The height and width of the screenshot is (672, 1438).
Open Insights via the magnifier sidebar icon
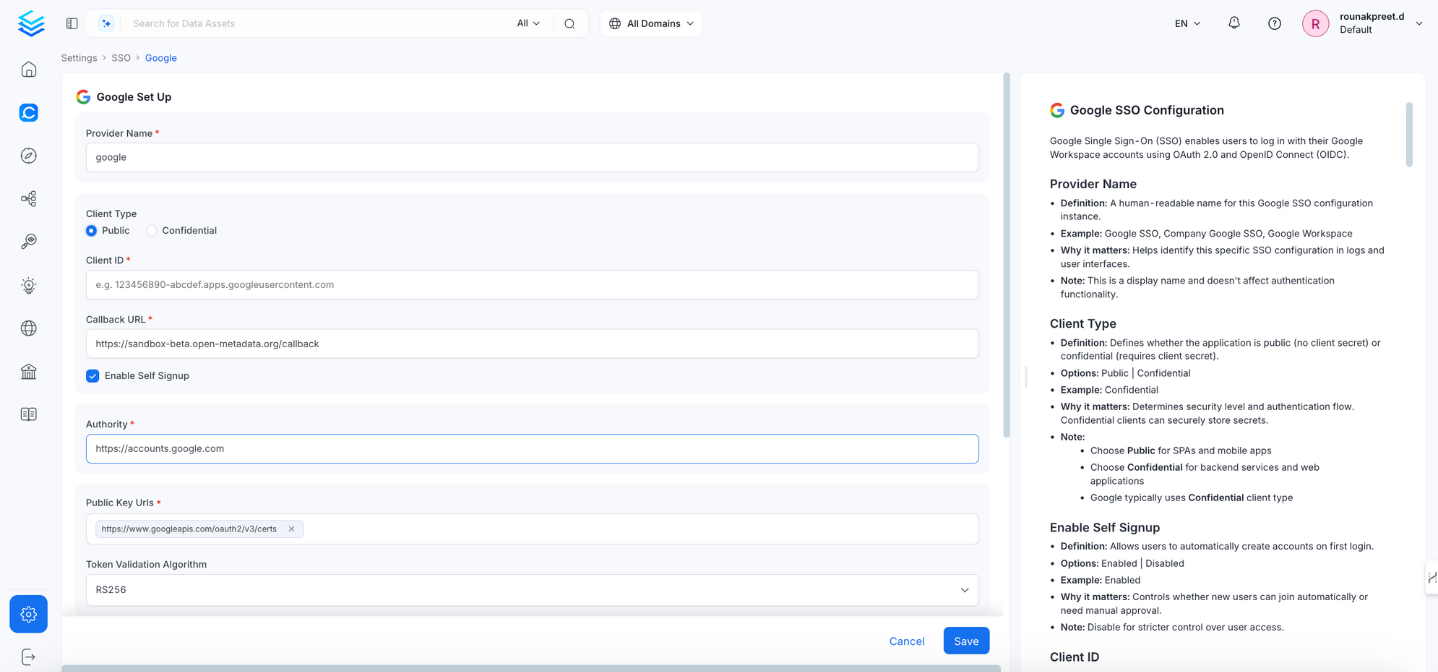pos(28,241)
